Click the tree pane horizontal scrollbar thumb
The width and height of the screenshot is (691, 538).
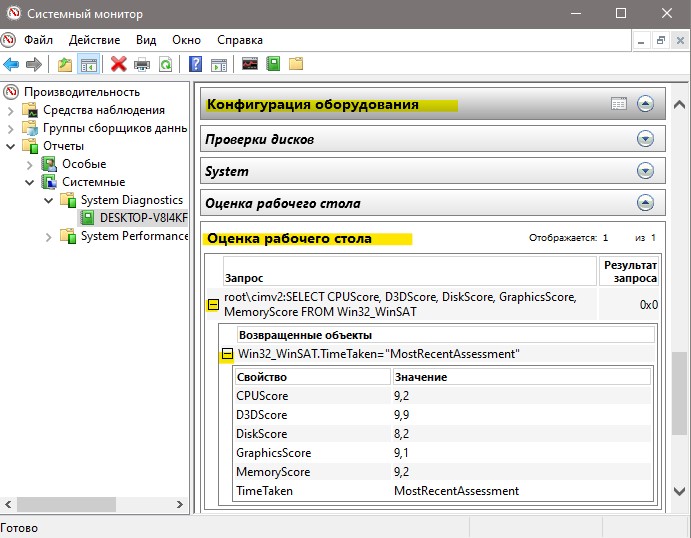click(67, 504)
